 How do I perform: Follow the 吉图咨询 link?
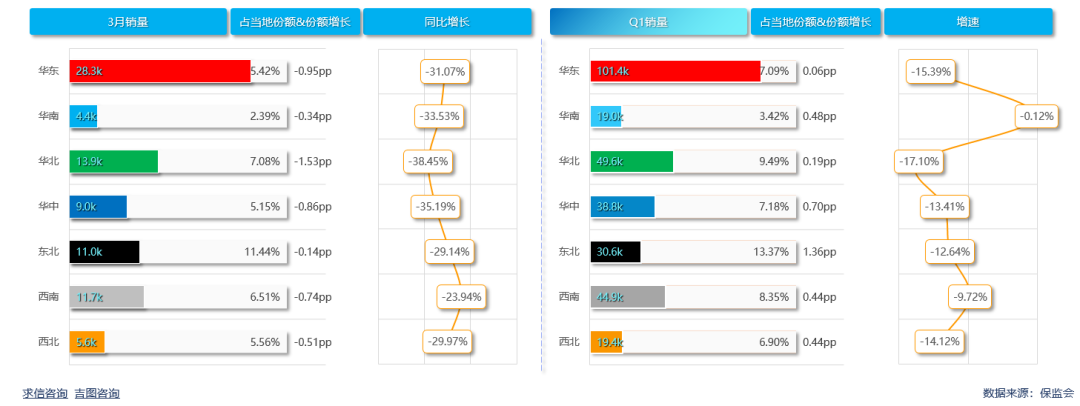pyautogui.click(x=97, y=394)
